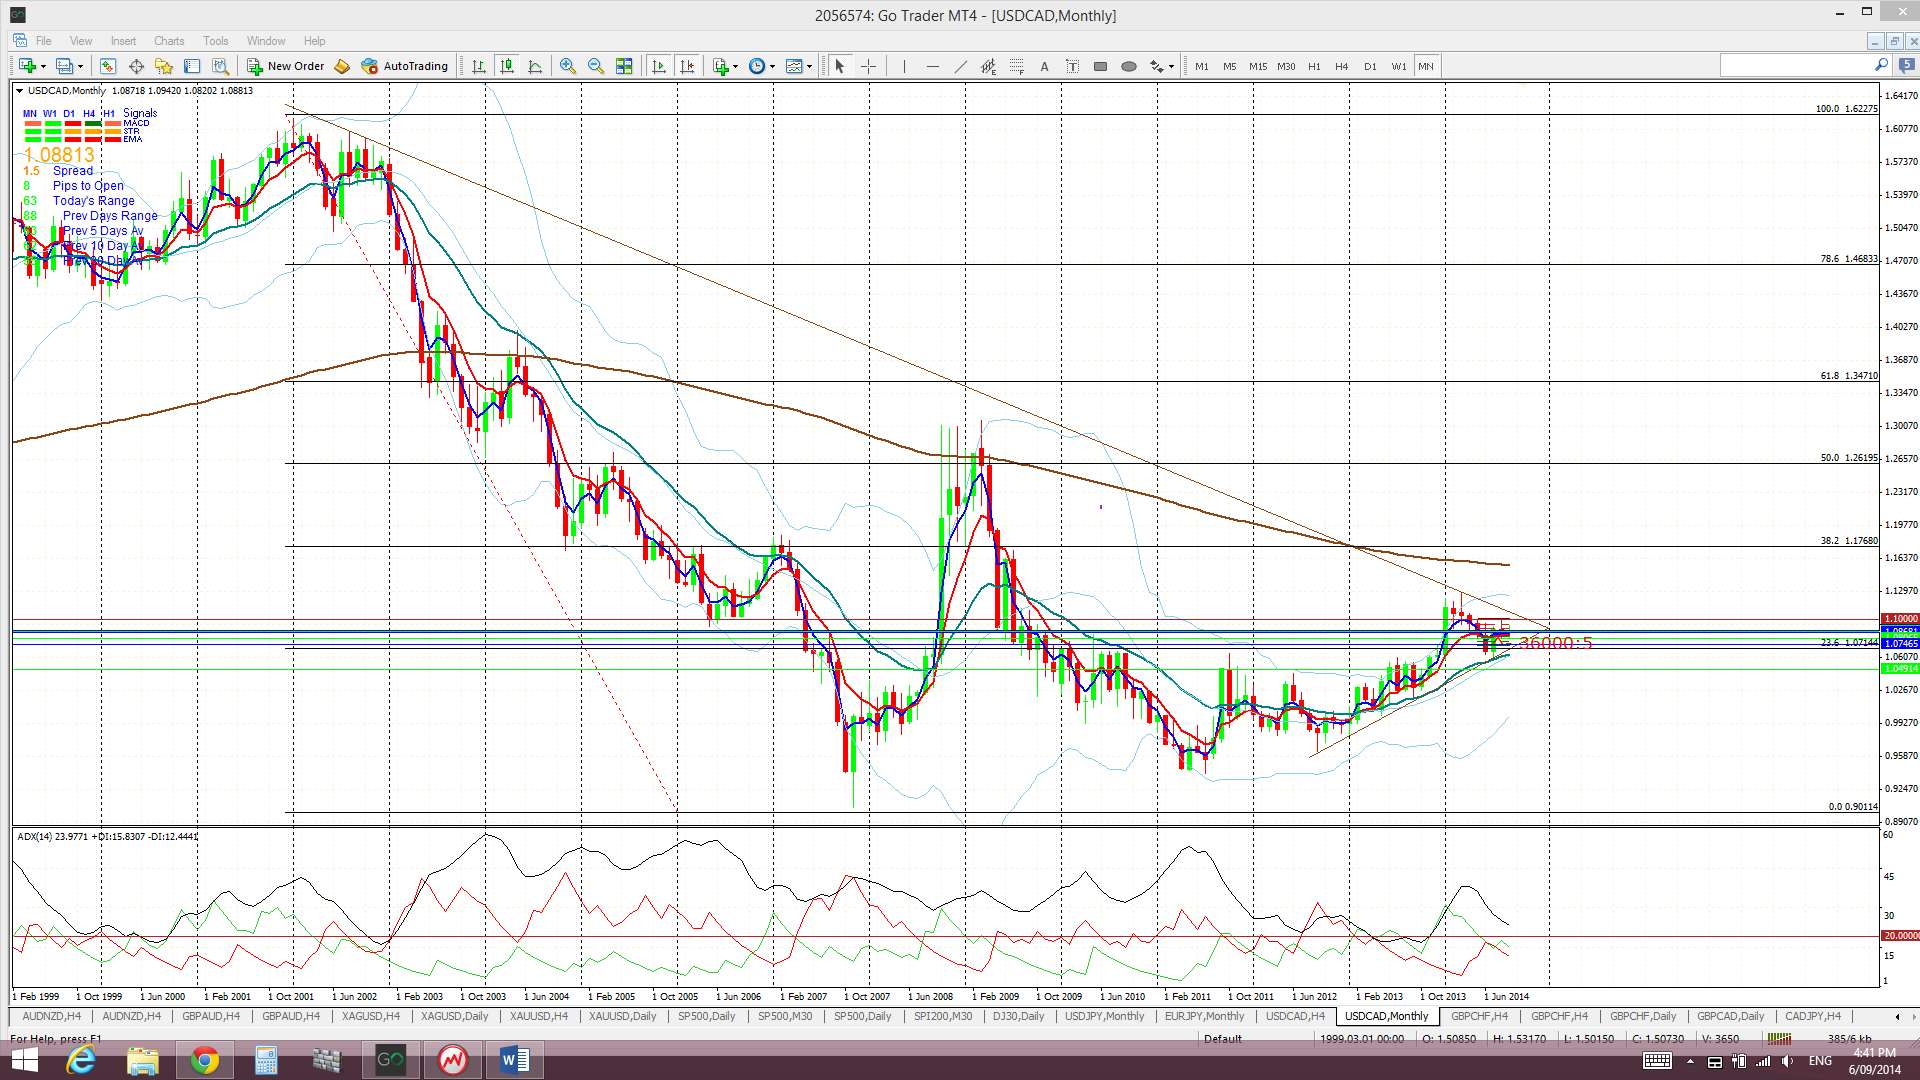The image size is (1920, 1080).
Task: Toggle the AutoTrading button
Action: click(404, 66)
